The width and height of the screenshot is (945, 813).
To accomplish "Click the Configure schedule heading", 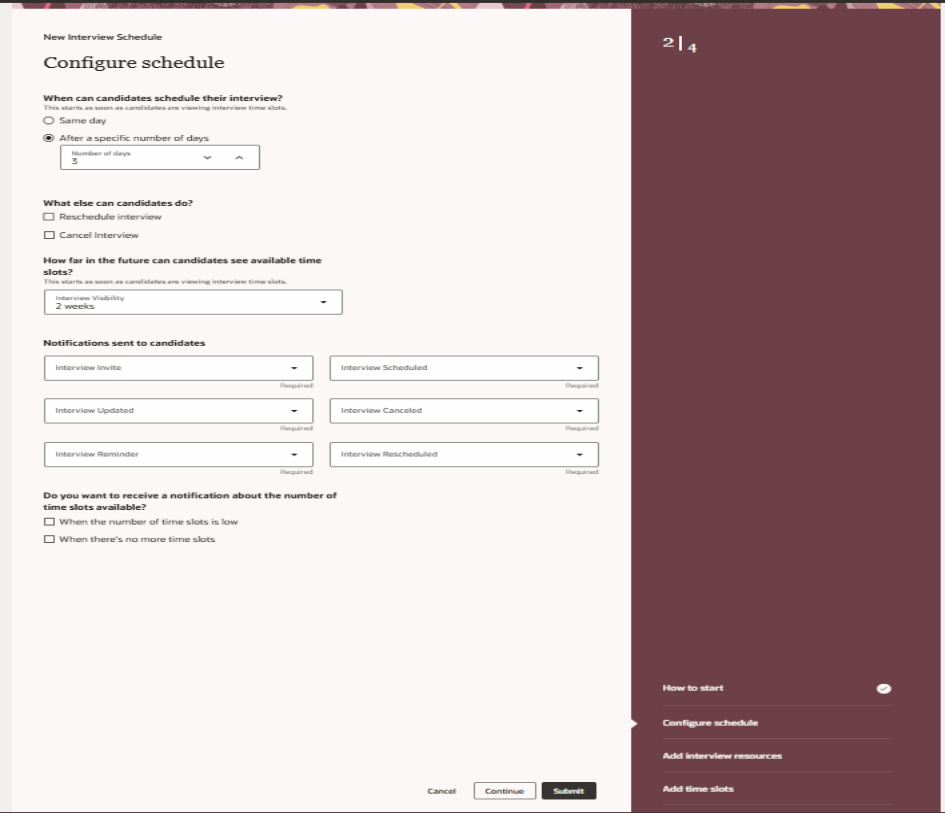I will click(134, 63).
